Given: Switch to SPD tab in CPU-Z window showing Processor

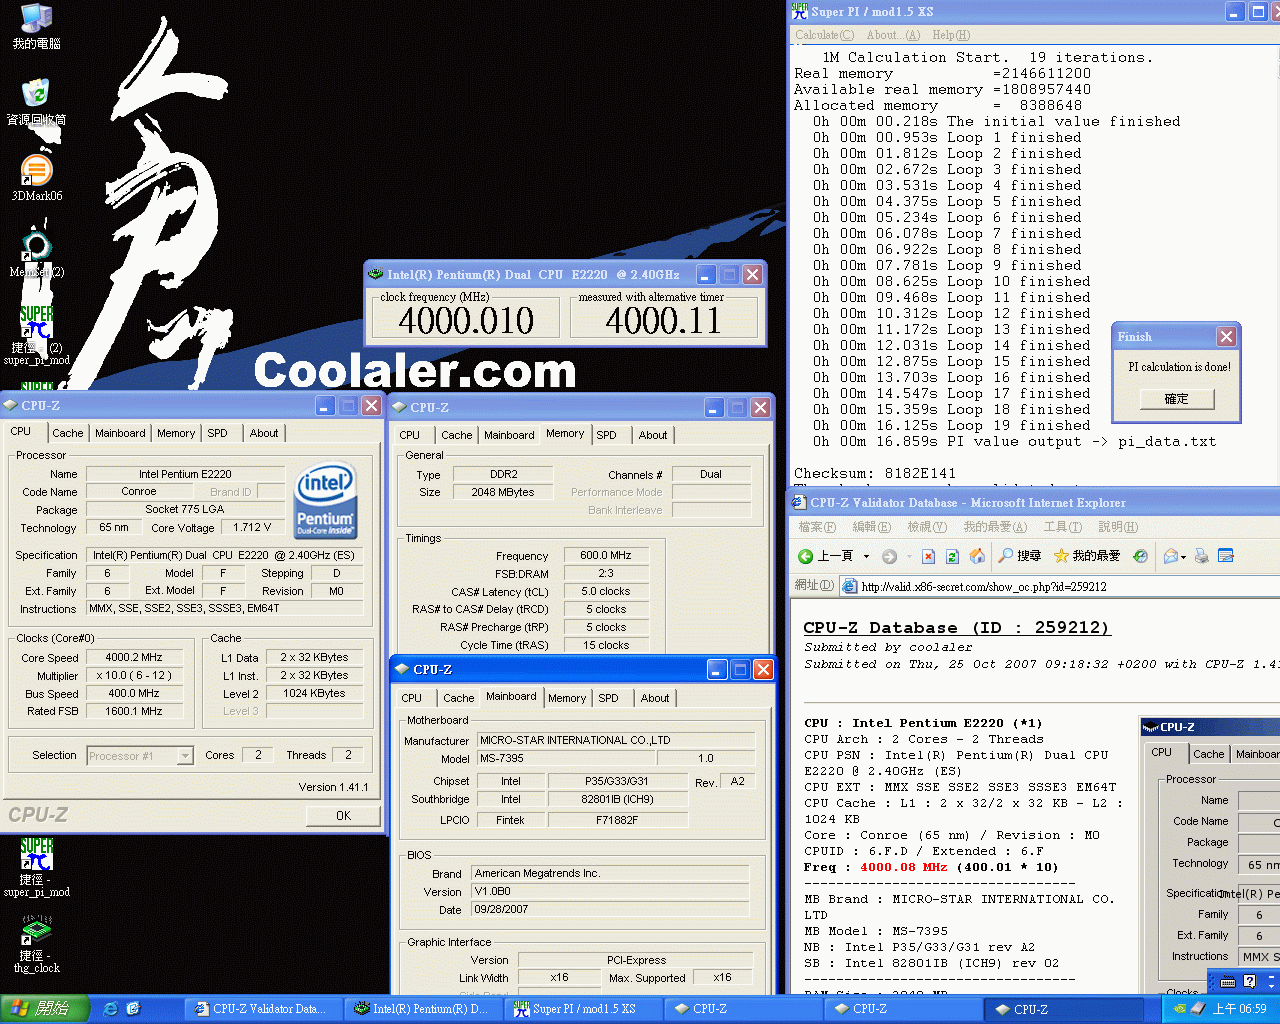Looking at the screenshot, I should (217, 433).
